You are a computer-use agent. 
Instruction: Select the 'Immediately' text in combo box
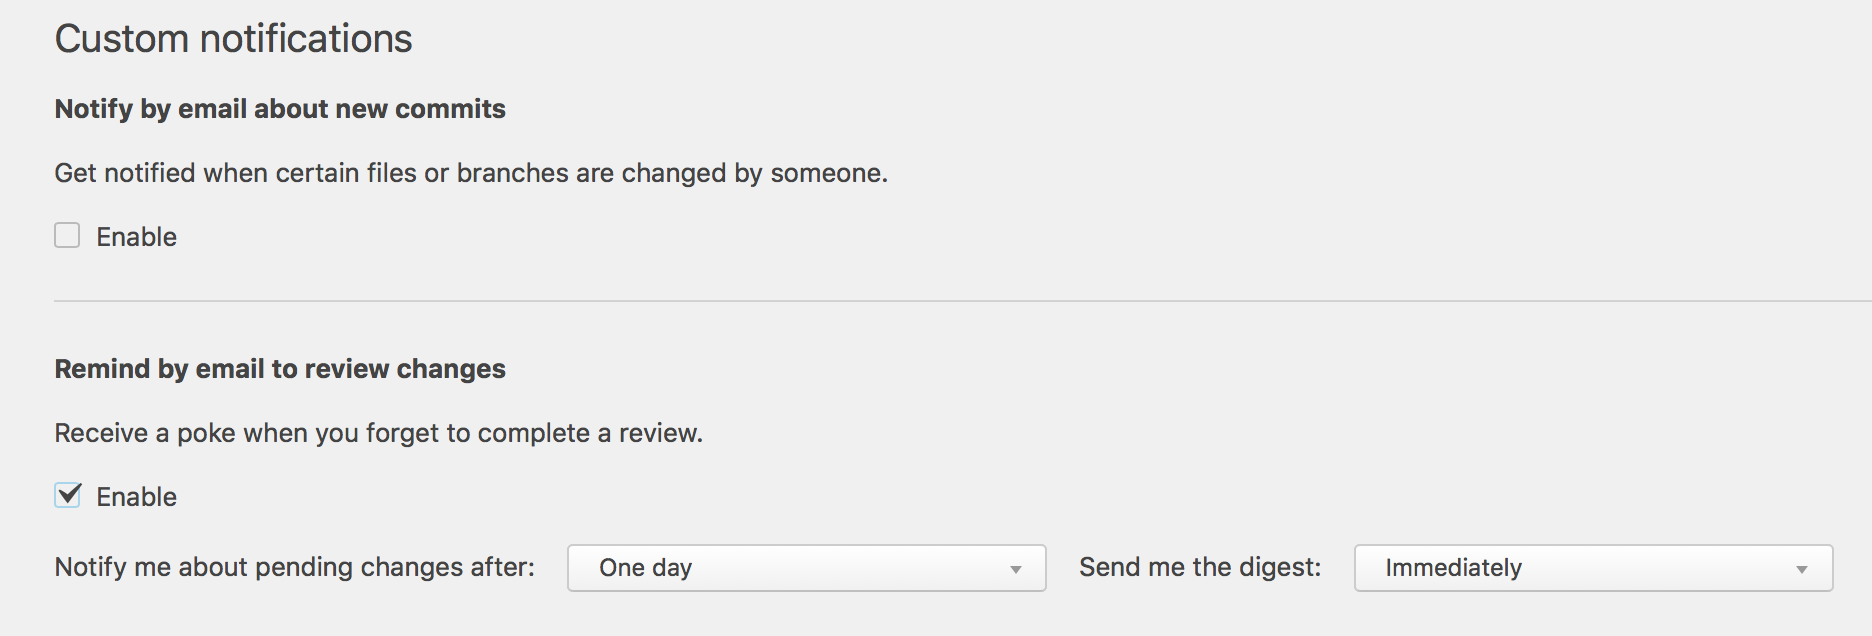pyautogui.click(x=1453, y=568)
